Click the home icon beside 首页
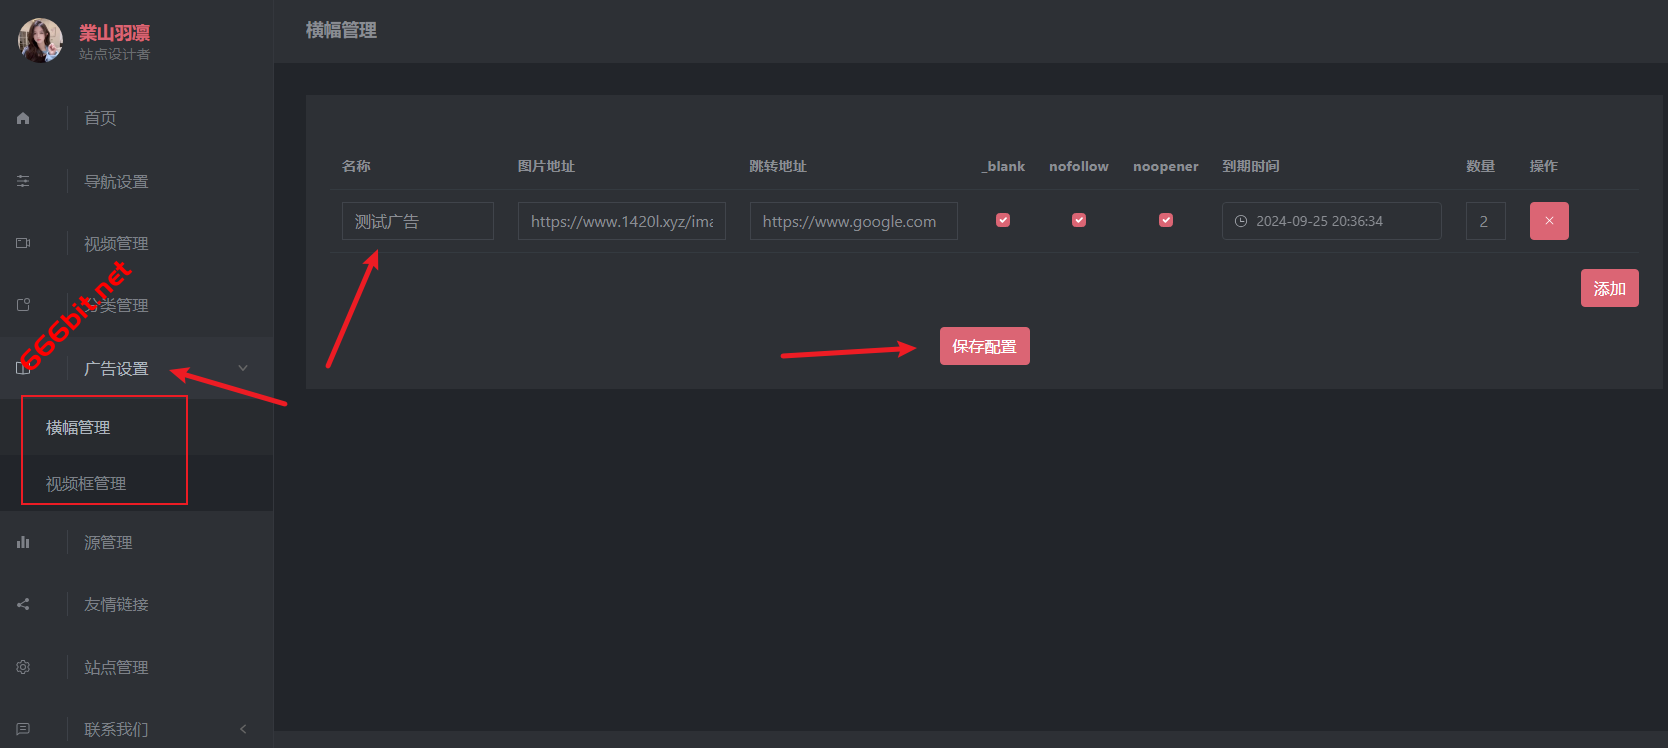This screenshot has height=748, width=1668. pos(23,118)
